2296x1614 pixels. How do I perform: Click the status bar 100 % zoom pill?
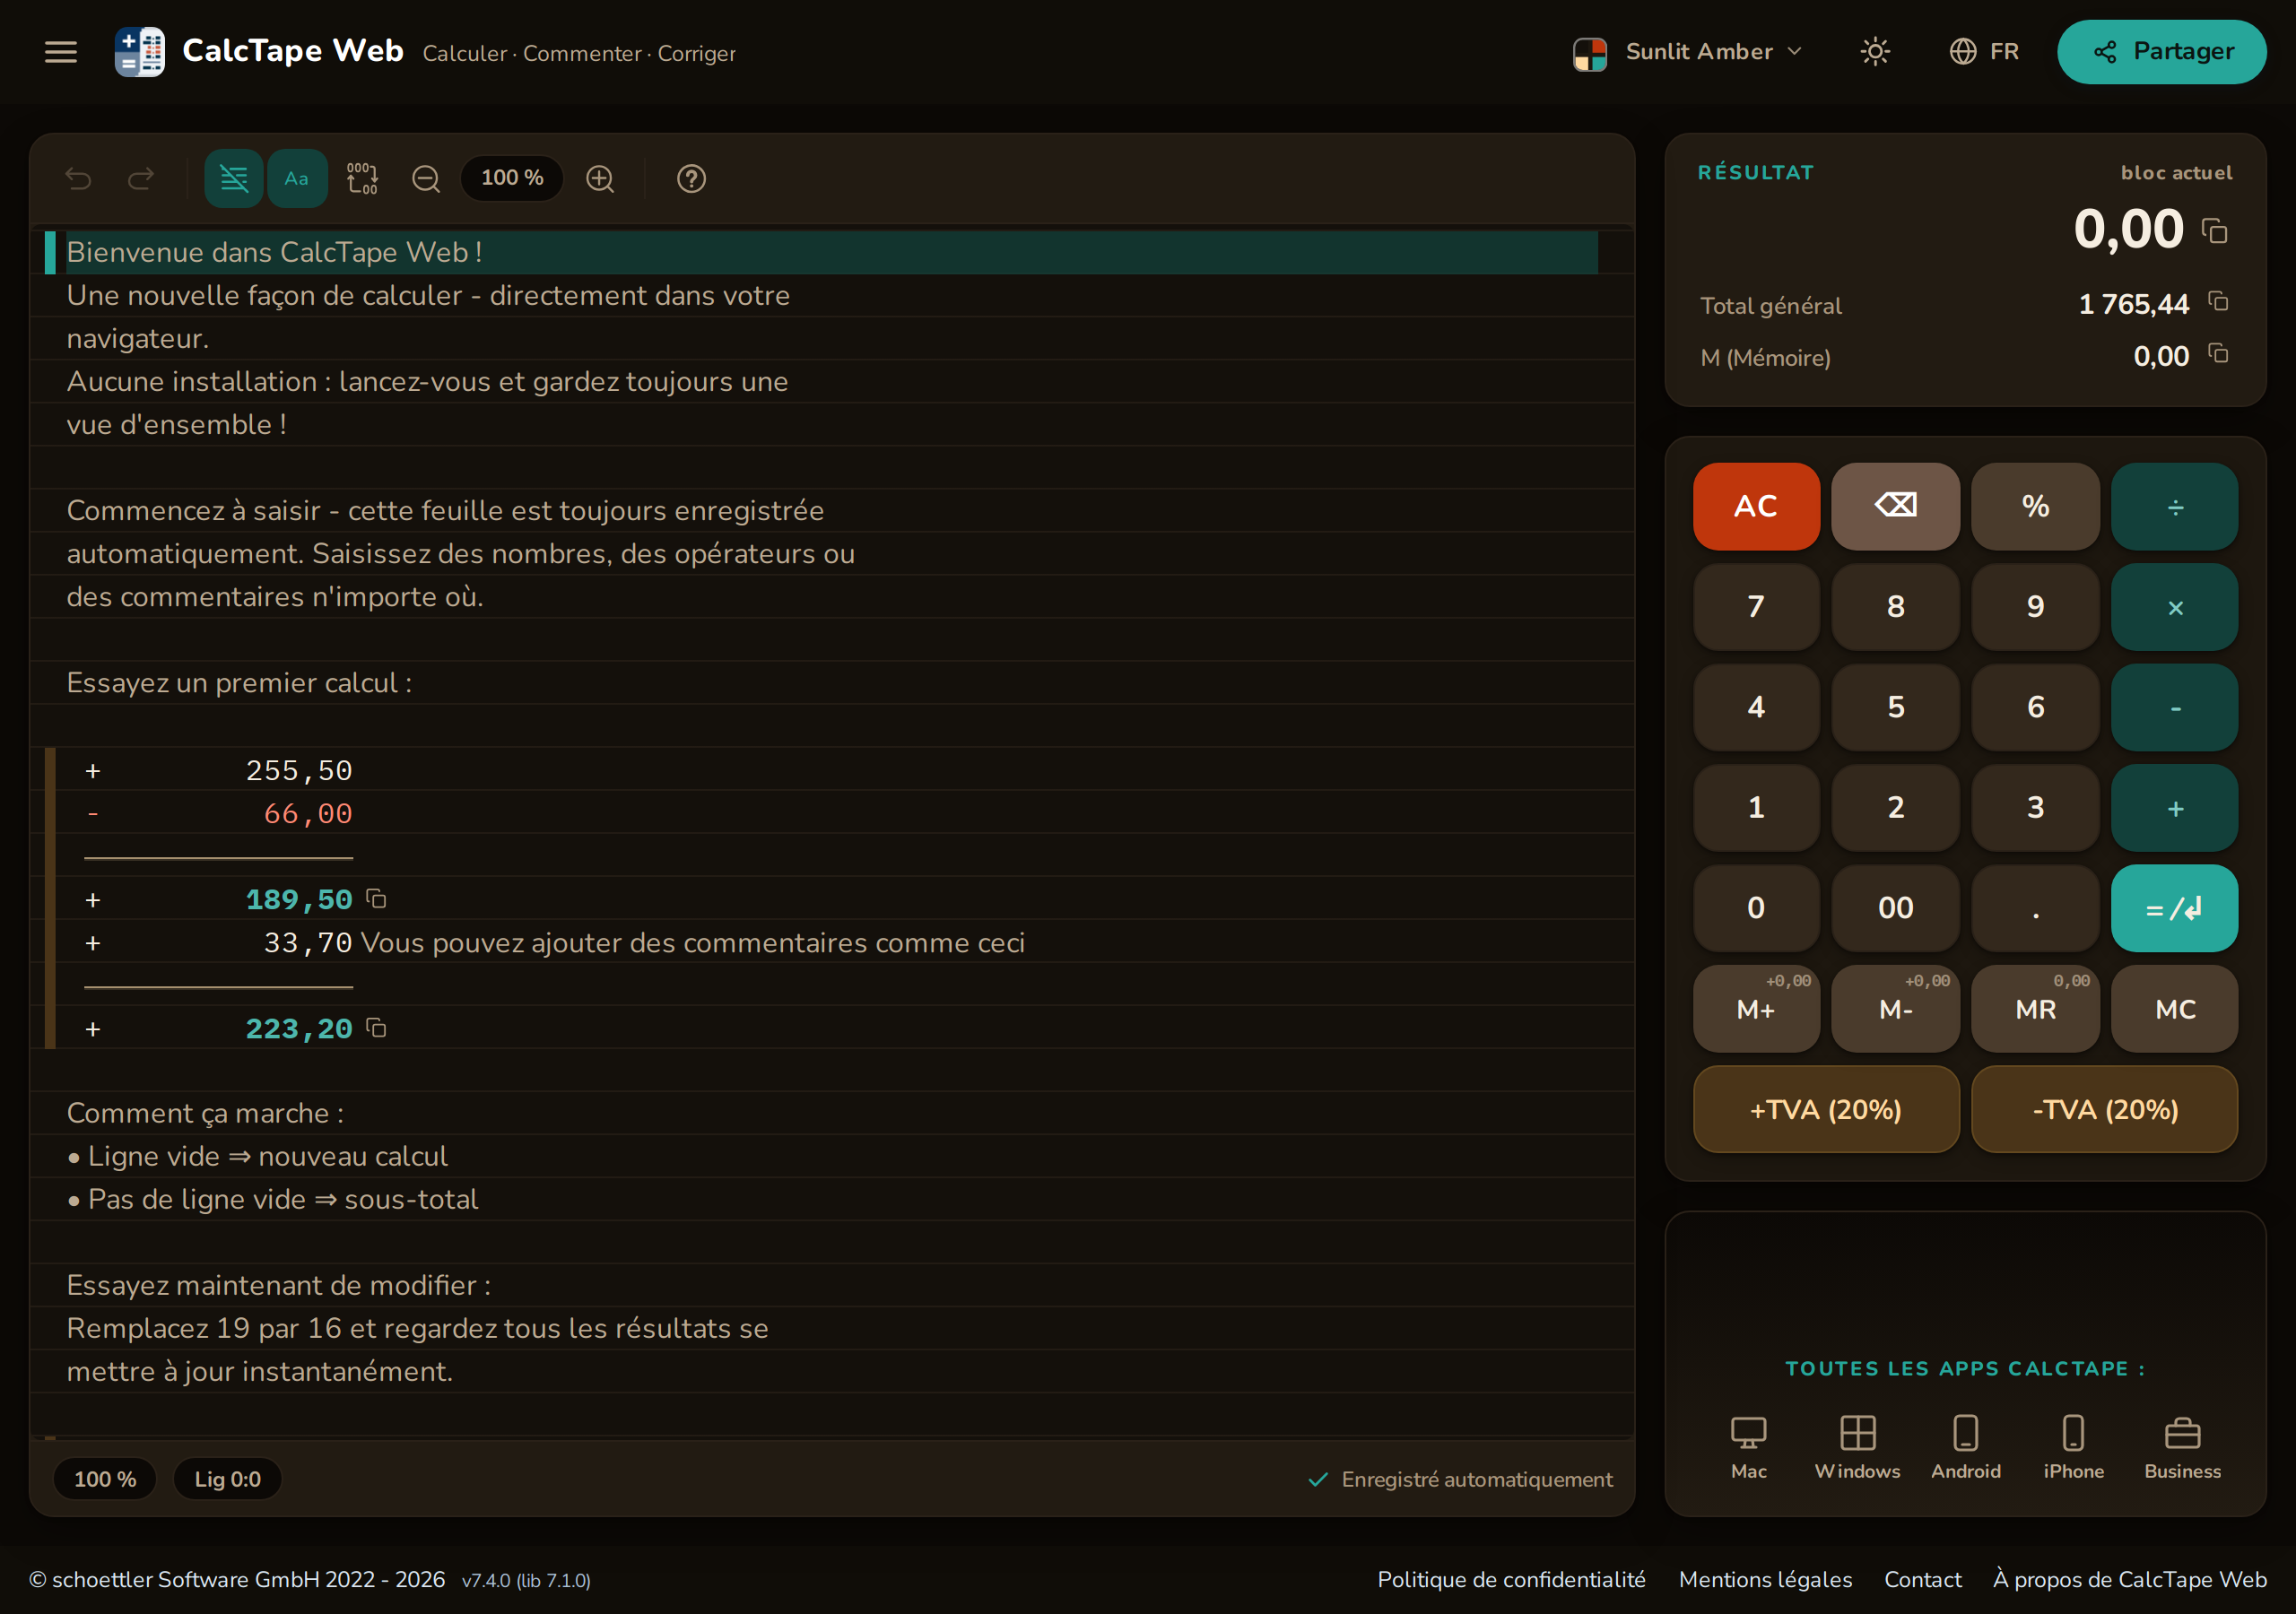(x=105, y=1479)
